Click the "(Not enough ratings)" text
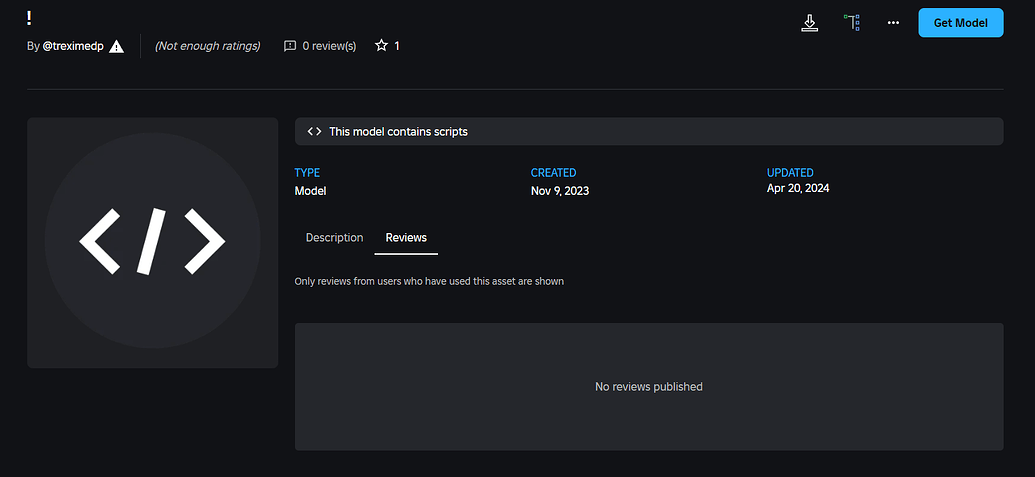This screenshot has width=1035, height=477. tap(207, 46)
